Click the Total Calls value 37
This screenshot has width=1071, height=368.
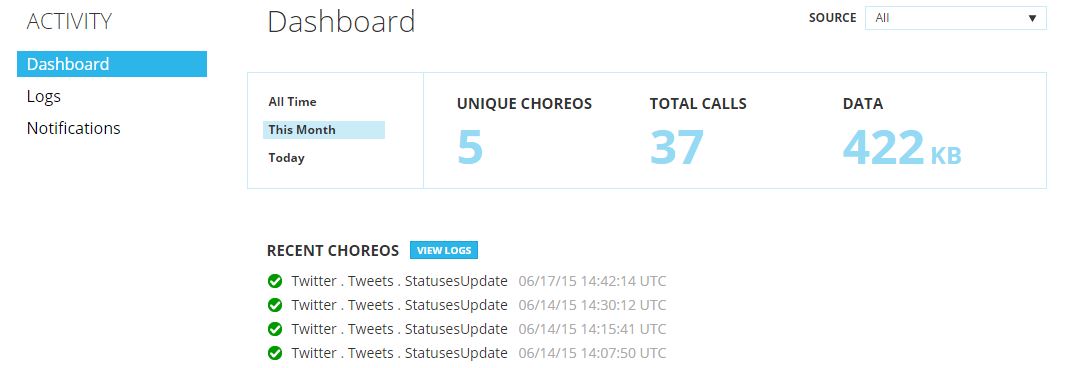(x=676, y=147)
